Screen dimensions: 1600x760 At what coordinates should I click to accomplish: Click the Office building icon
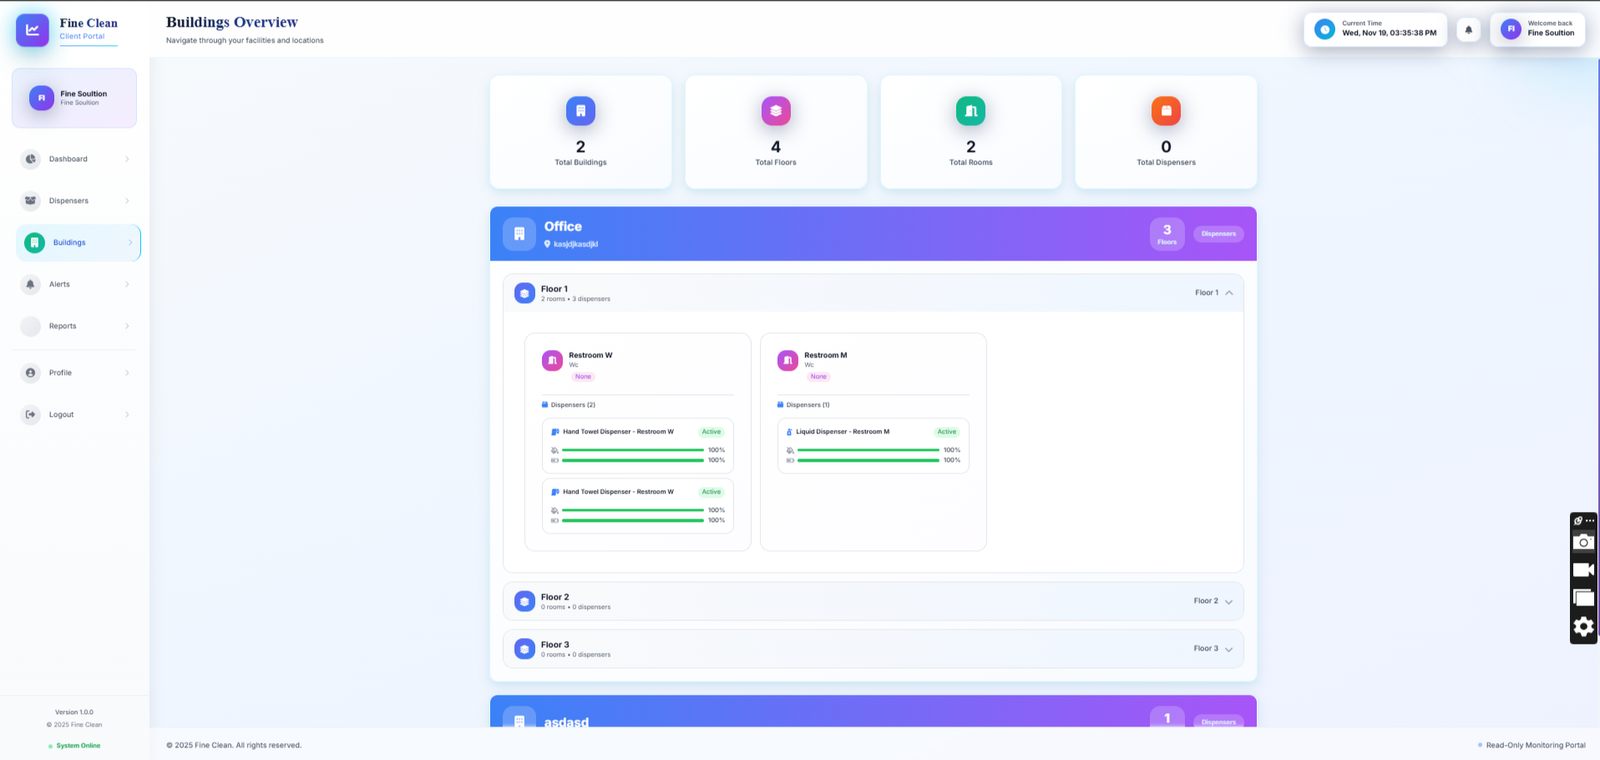click(519, 234)
